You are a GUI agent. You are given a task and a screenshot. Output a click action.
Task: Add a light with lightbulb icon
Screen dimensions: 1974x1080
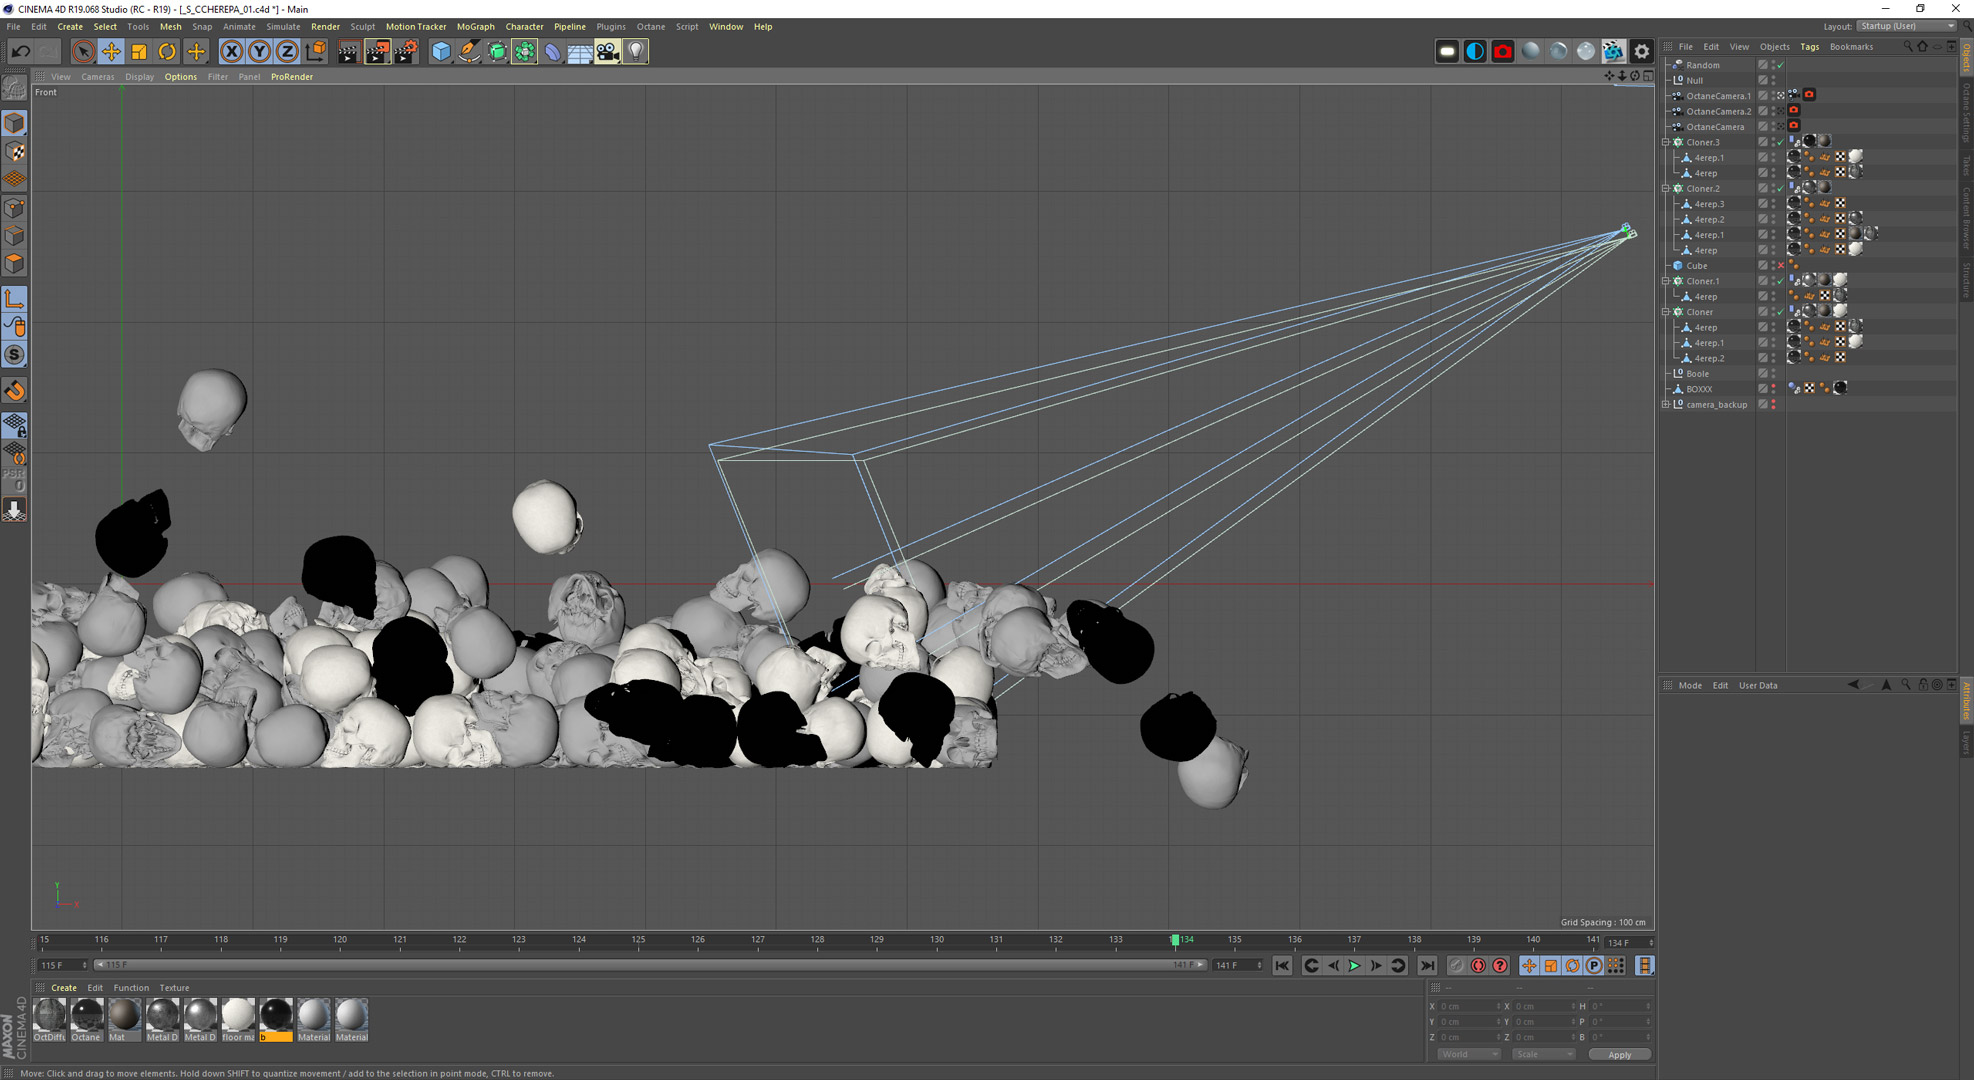[636, 51]
